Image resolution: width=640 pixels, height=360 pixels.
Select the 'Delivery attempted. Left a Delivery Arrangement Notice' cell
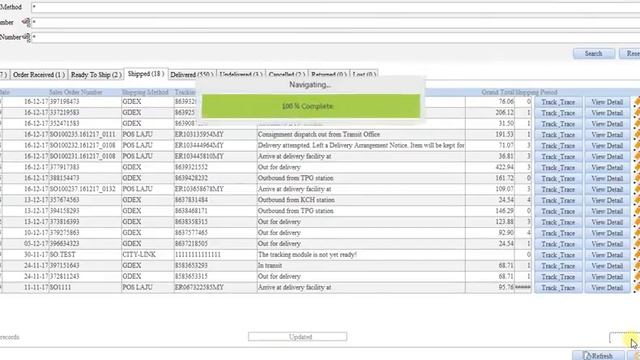point(361,146)
